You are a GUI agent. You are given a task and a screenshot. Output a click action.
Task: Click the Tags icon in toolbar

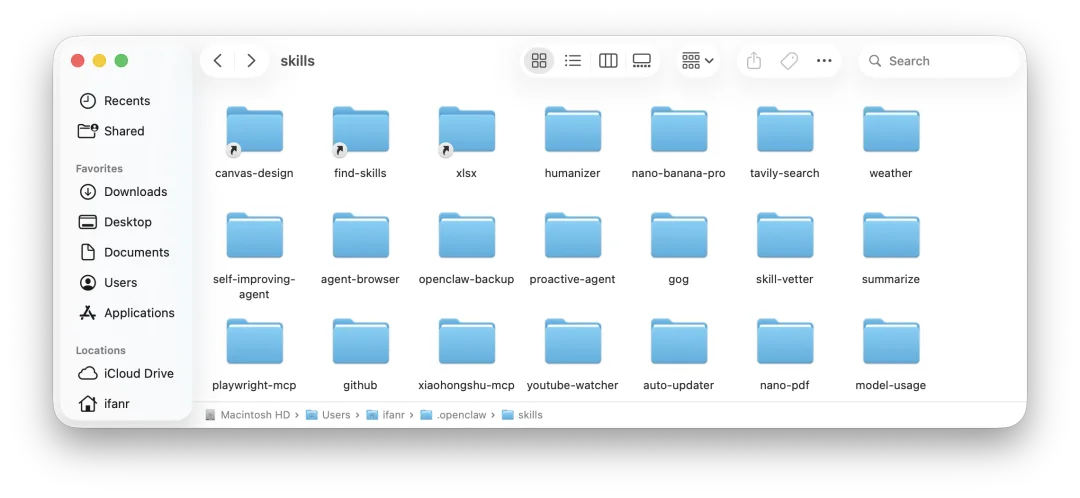click(x=789, y=61)
